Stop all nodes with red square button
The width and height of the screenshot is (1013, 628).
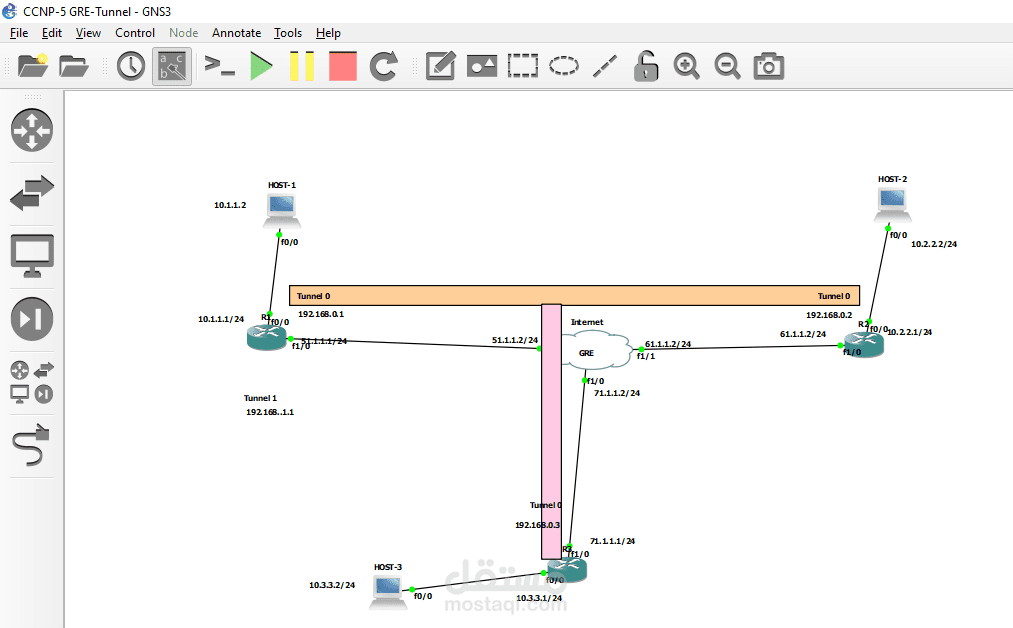point(342,66)
